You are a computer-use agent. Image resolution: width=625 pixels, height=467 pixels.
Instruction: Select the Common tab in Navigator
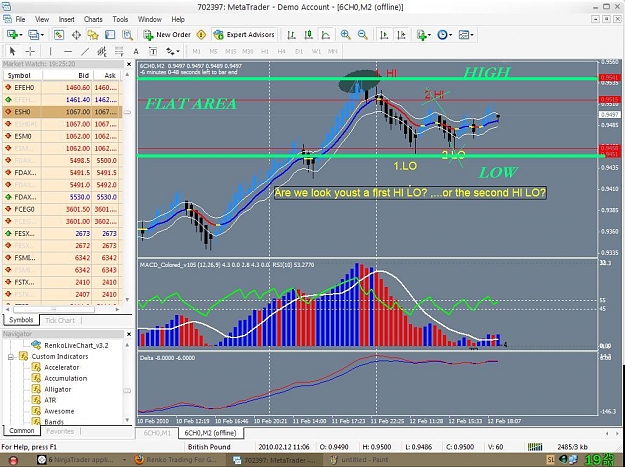pos(22,431)
